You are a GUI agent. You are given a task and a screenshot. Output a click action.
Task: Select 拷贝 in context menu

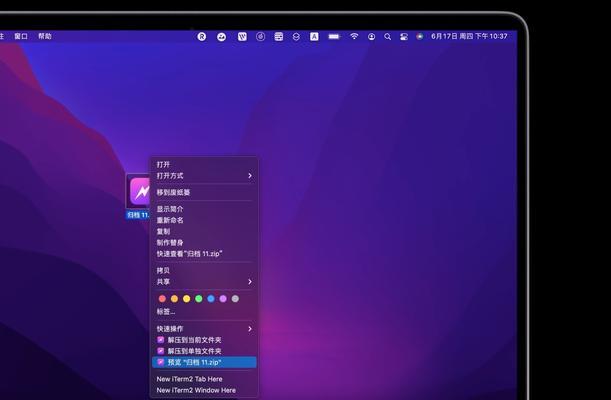pyautogui.click(x=204, y=270)
